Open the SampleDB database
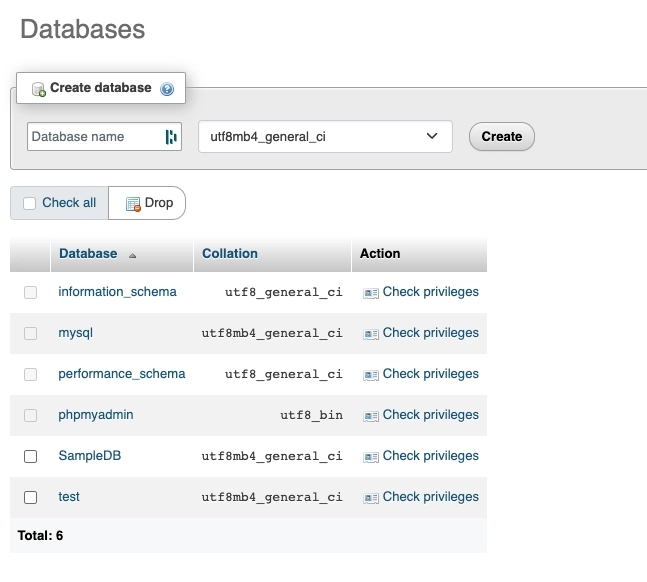 (x=90, y=456)
